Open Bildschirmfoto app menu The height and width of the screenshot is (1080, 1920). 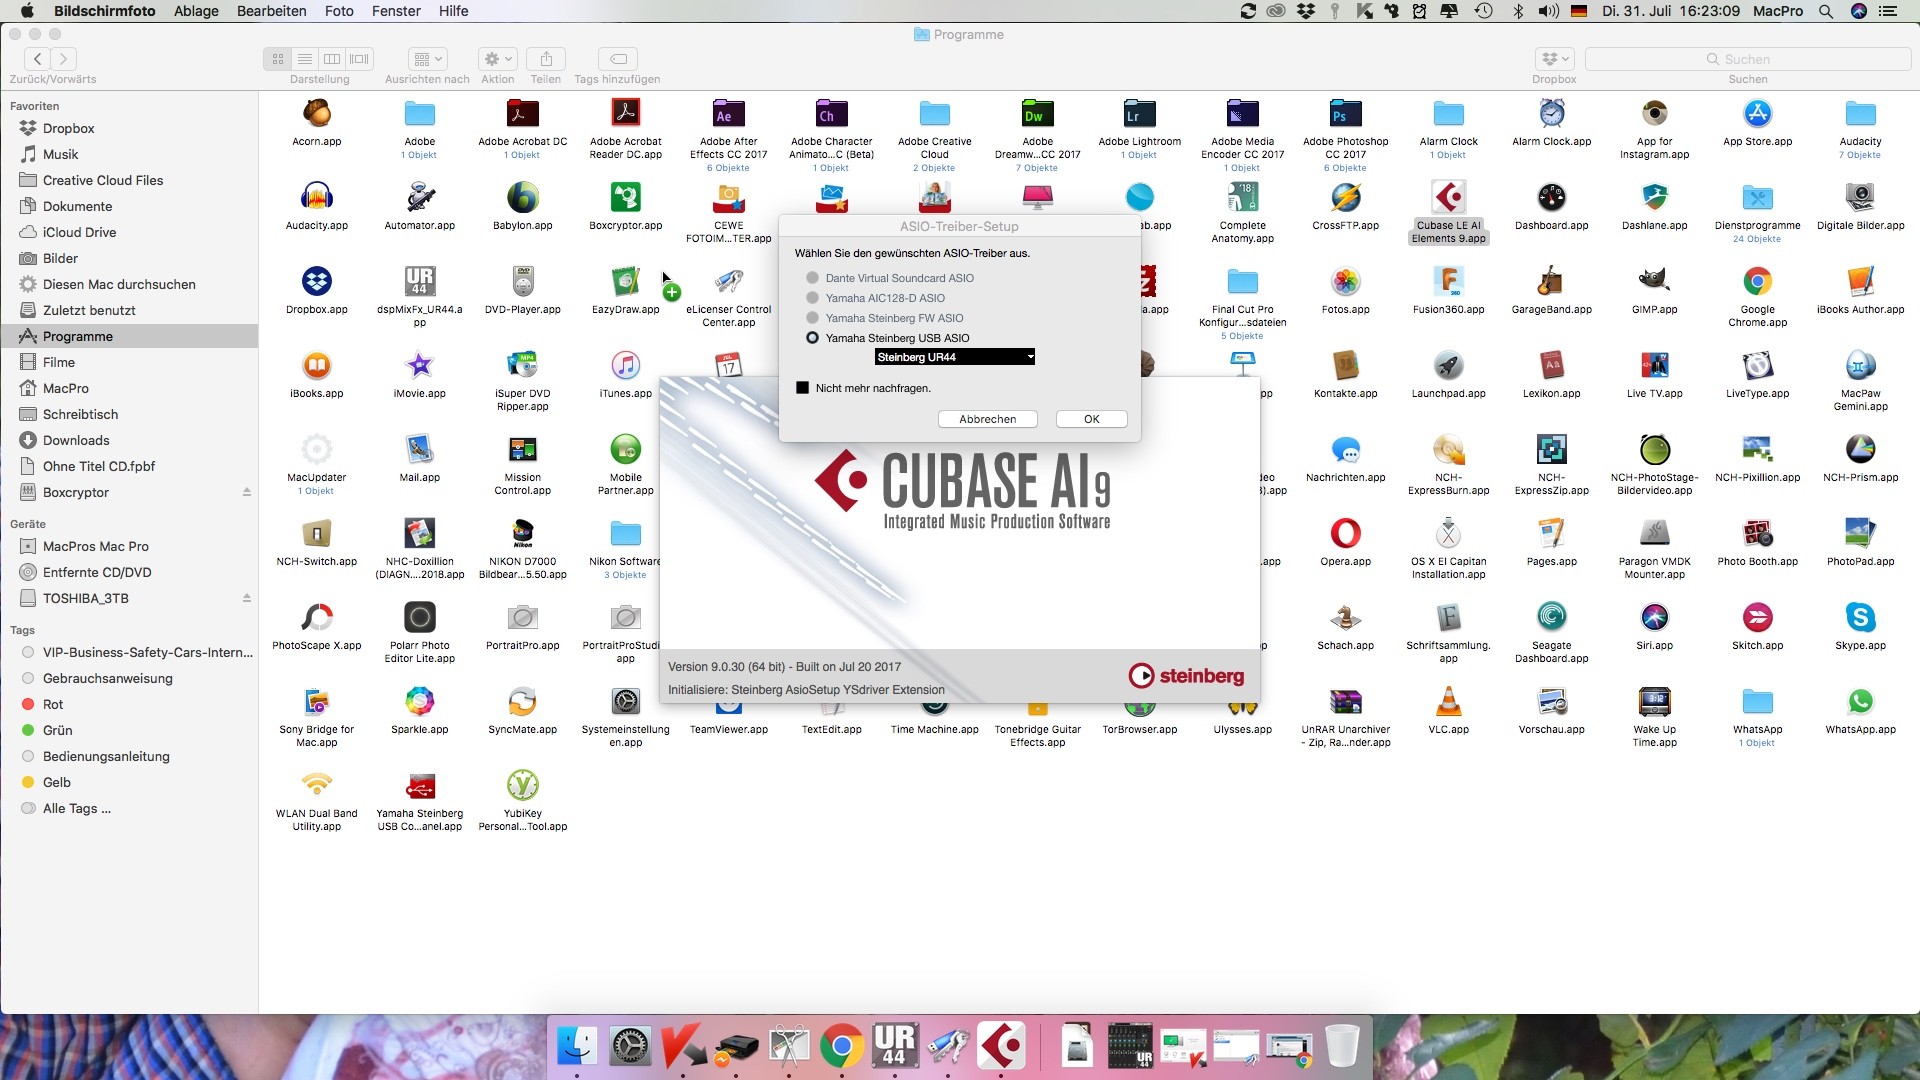coord(105,11)
